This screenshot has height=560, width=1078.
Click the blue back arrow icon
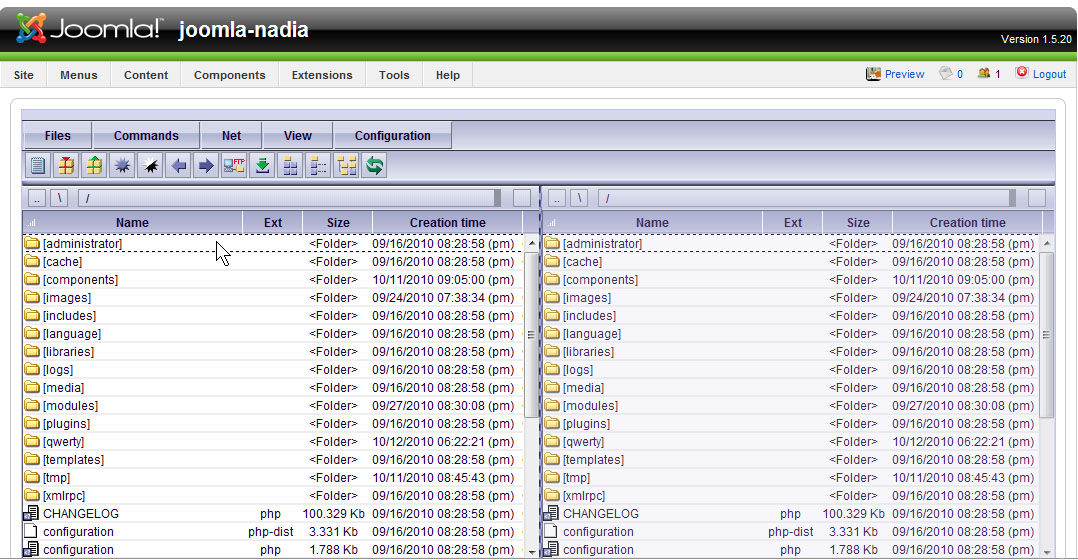pos(179,166)
